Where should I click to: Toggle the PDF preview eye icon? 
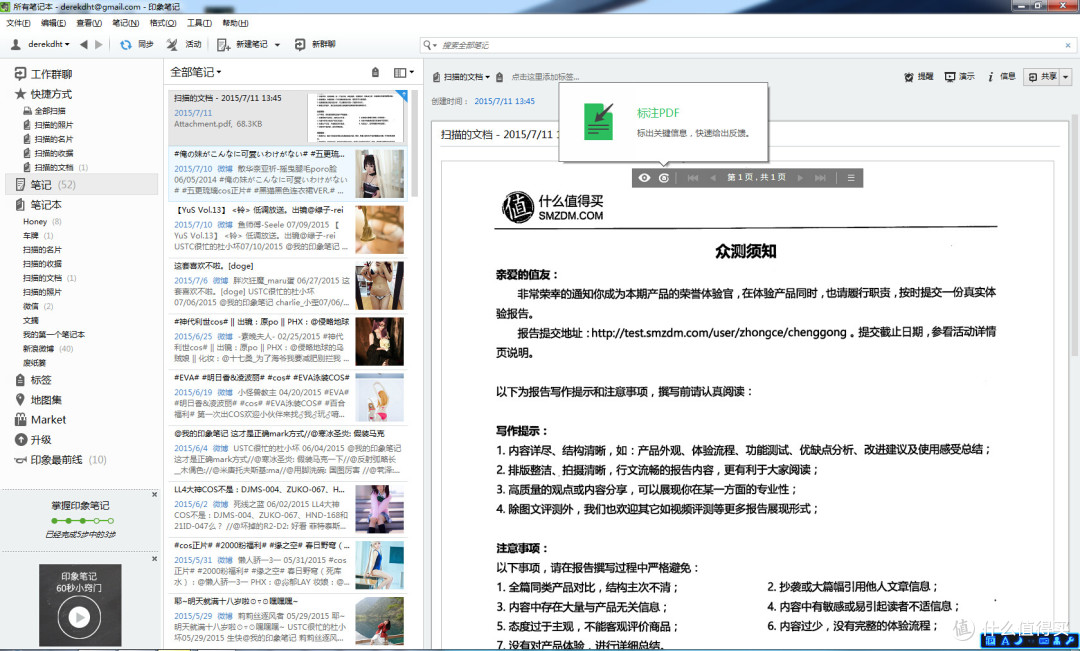(x=644, y=178)
